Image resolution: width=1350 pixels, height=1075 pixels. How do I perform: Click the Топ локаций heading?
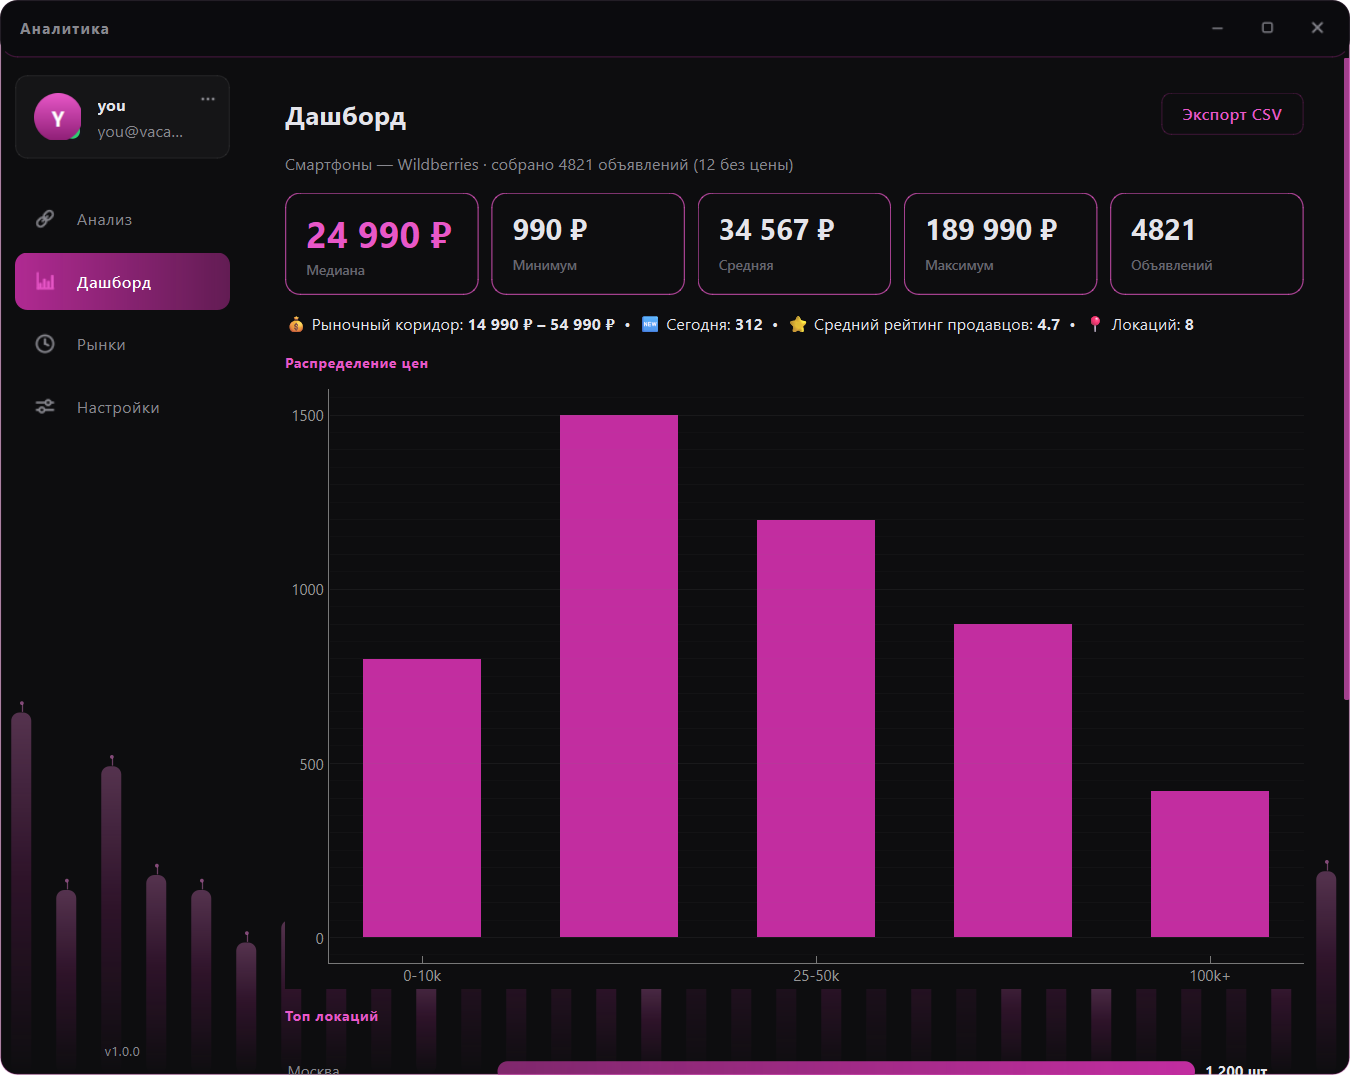tap(332, 1016)
